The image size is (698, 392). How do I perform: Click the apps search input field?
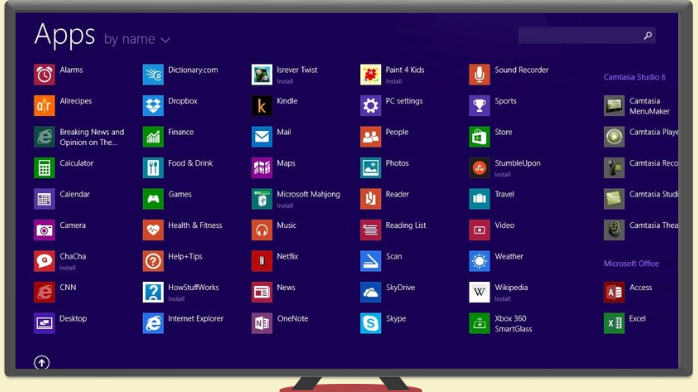586,36
